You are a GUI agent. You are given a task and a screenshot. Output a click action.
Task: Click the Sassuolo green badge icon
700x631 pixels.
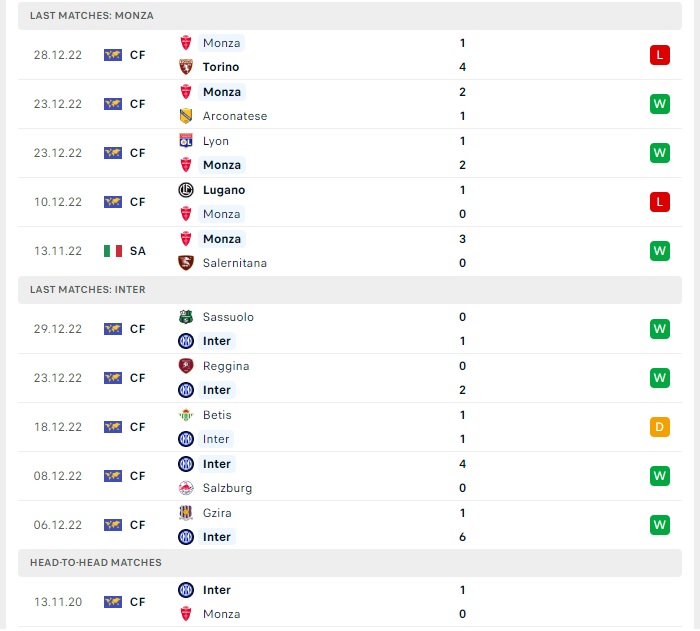click(186, 317)
